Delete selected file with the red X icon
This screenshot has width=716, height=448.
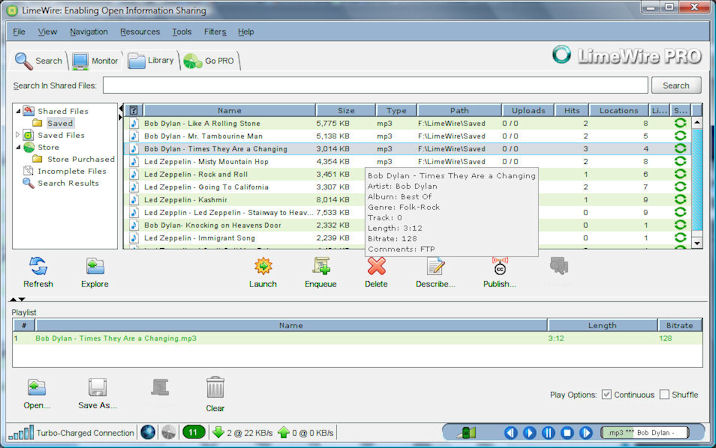376,266
